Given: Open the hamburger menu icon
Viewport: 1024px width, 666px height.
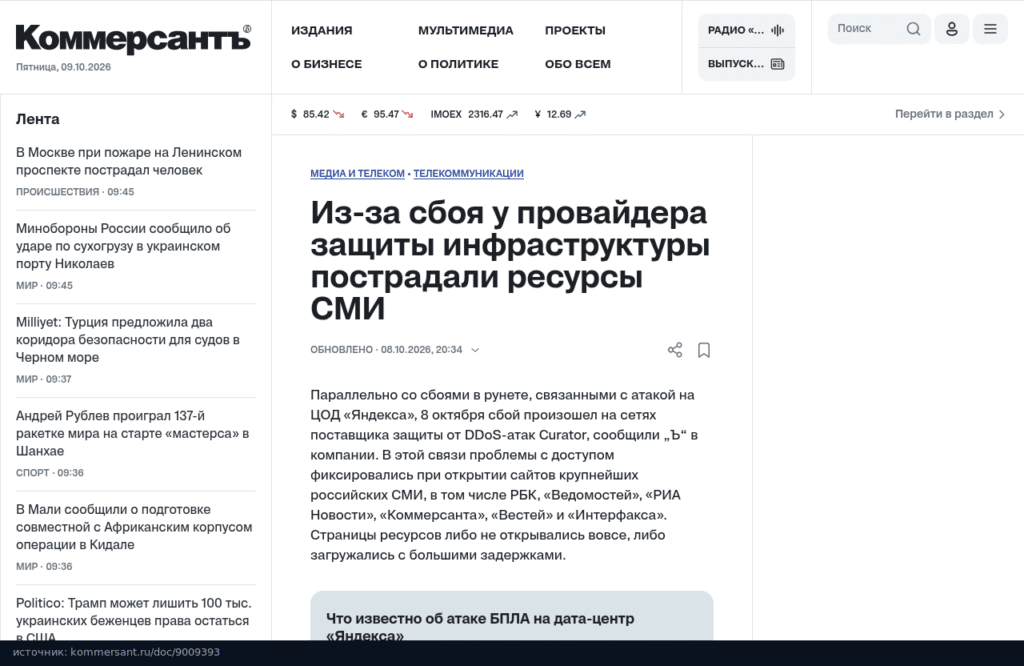Looking at the screenshot, I should 990,29.
